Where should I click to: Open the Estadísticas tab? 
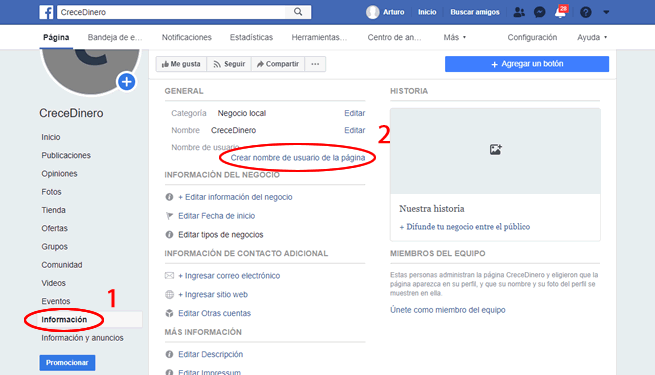[251, 37]
